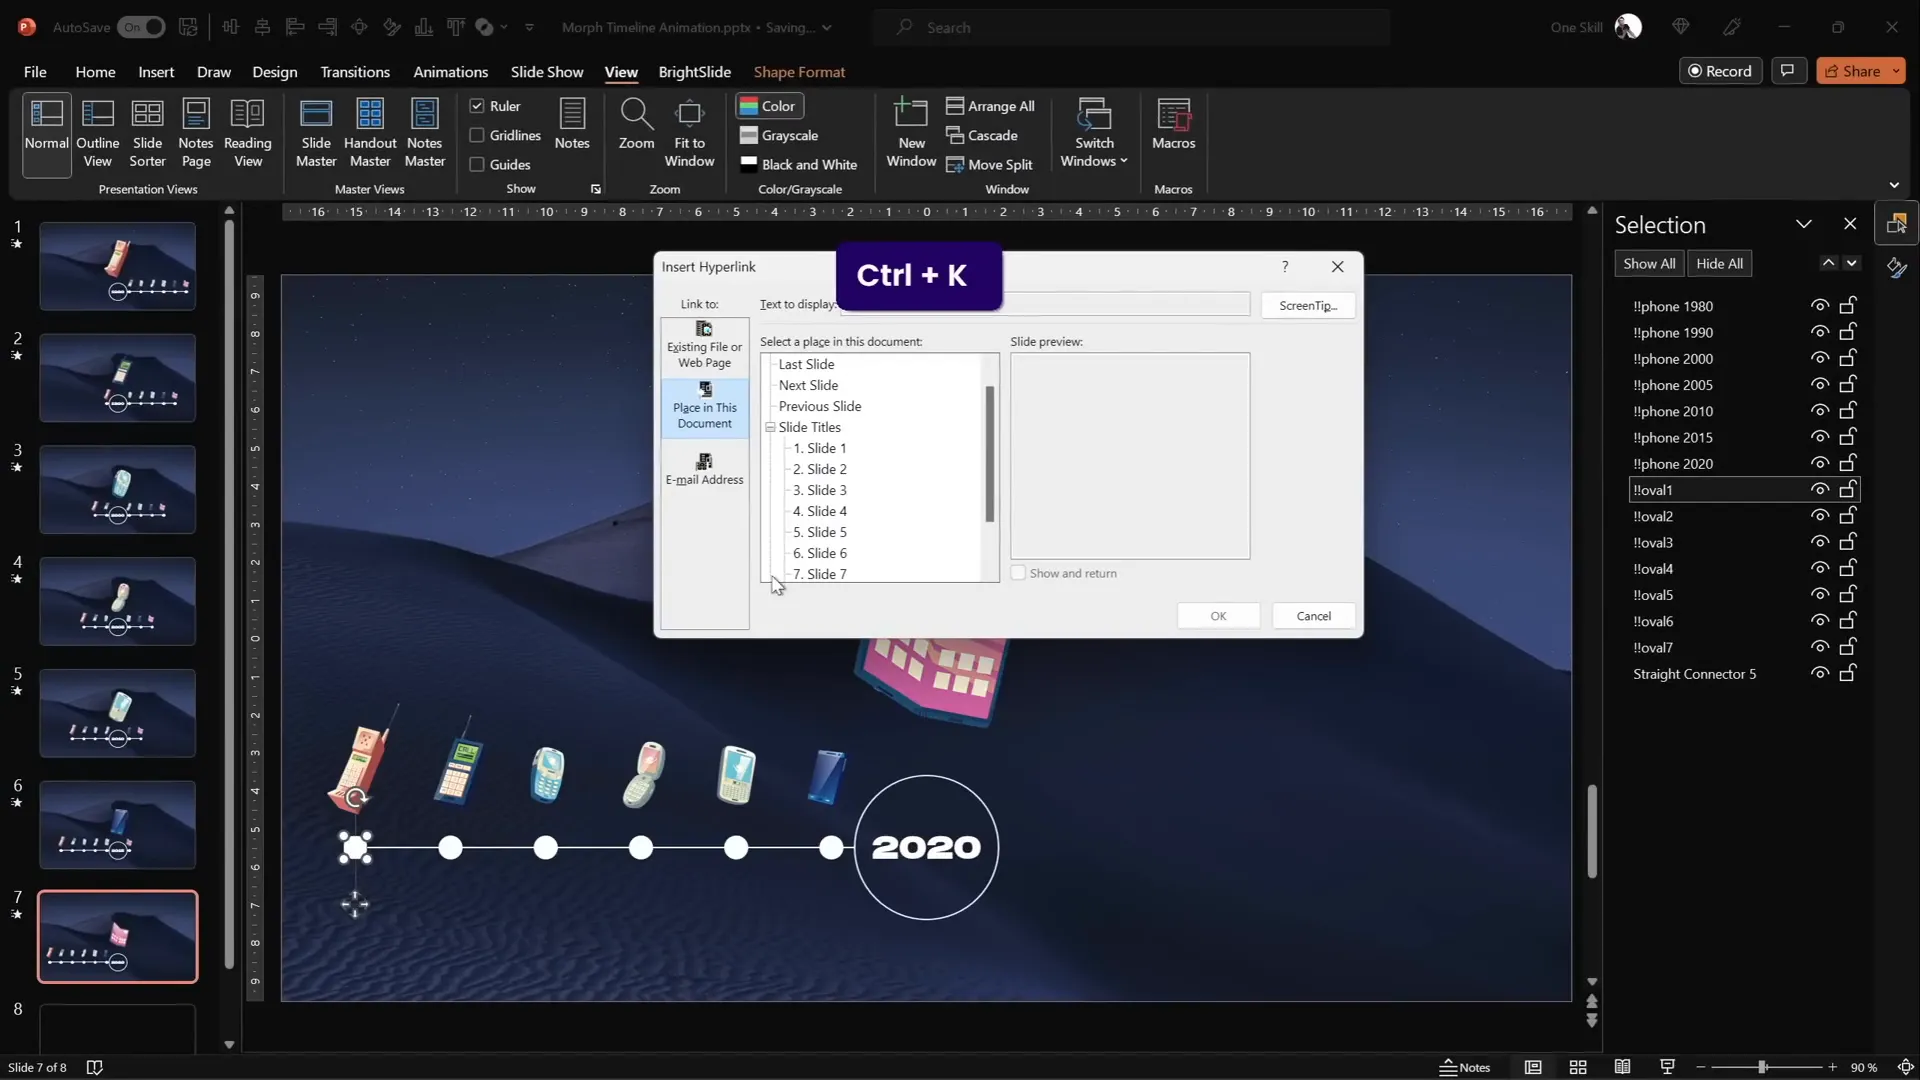1920x1080 pixels.
Task: Open the Animations ribbon tab
Action: pyautogui.click(x=450, y=72)
